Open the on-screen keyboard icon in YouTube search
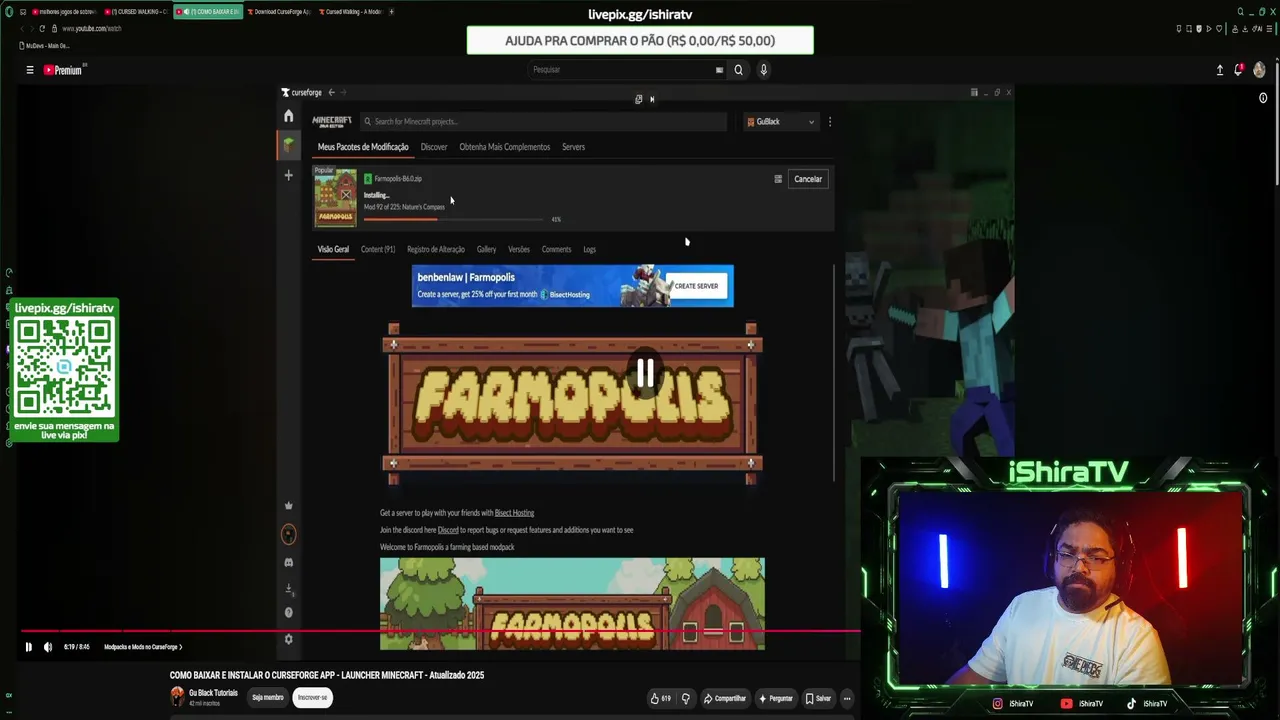 pyautogui.click(x=719, y=70)
